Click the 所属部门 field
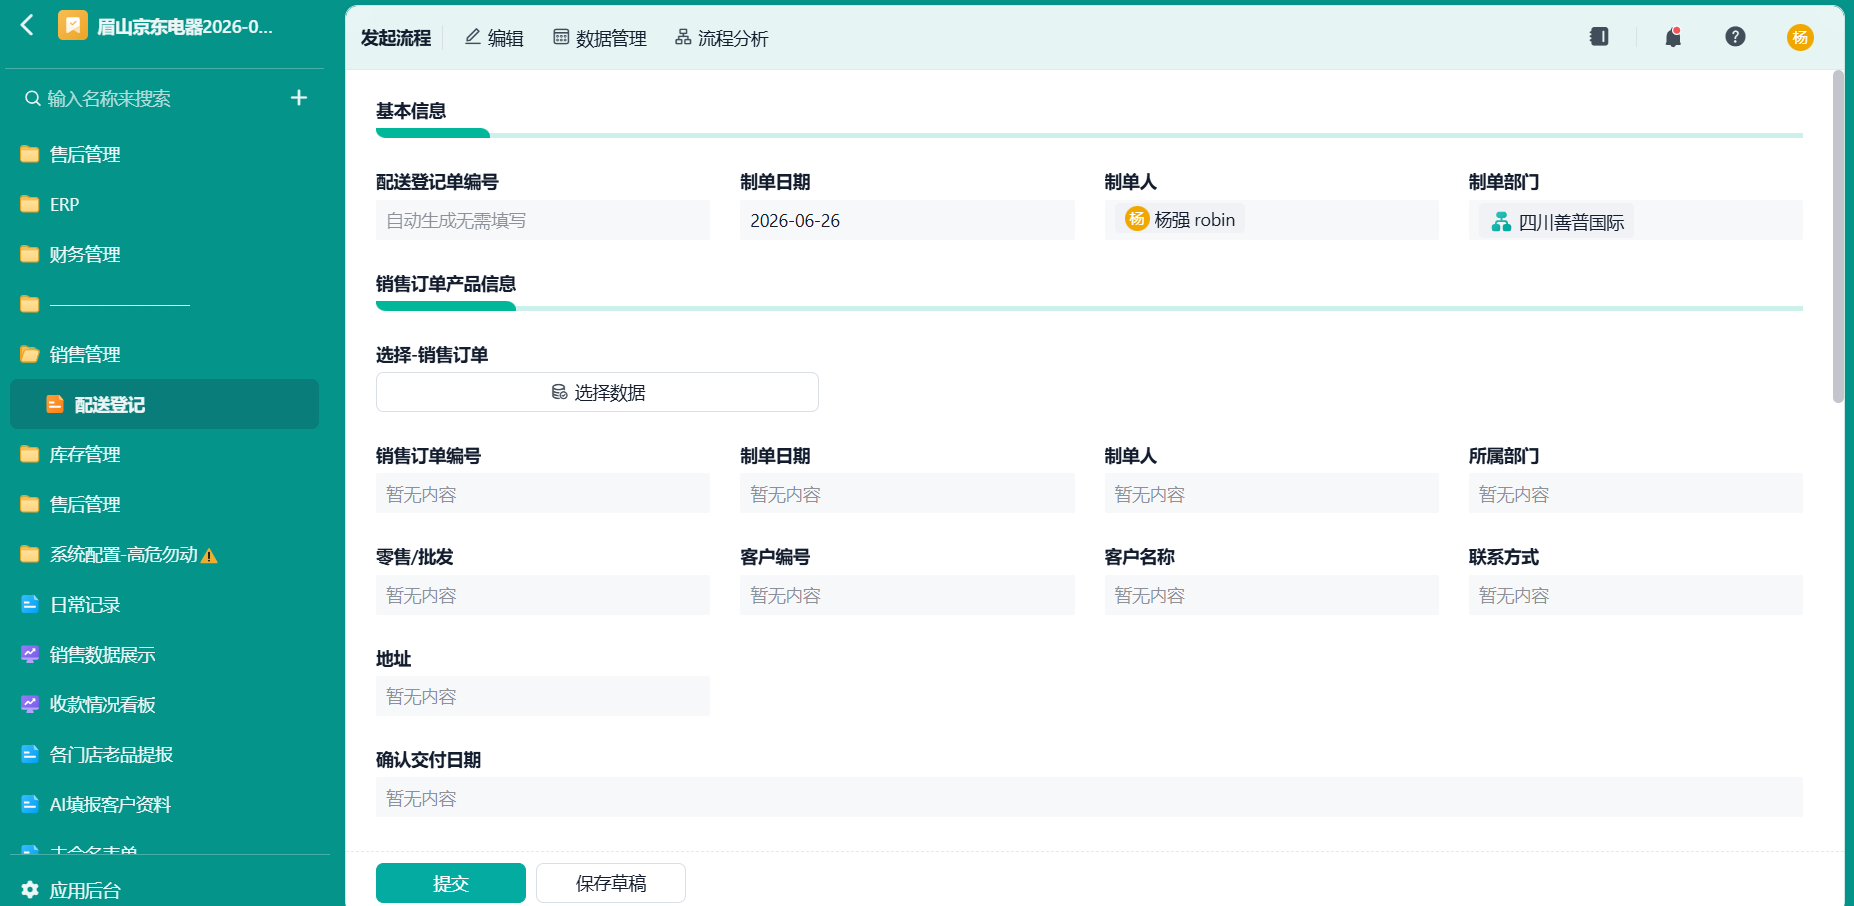Image resolution: width=1854 pixels, height=906 pixels. pos(1635,494)
